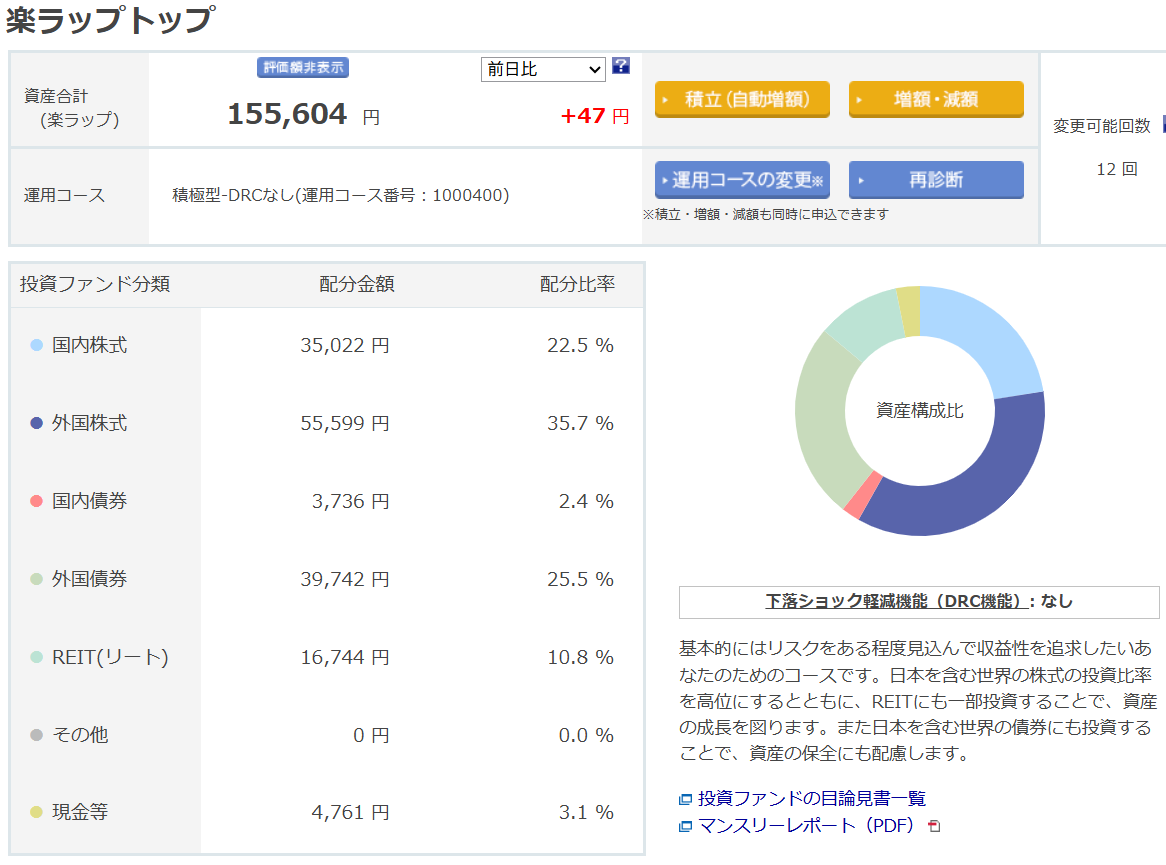
Task: Start 再診断 with the blue button
Action: point(936,180)
